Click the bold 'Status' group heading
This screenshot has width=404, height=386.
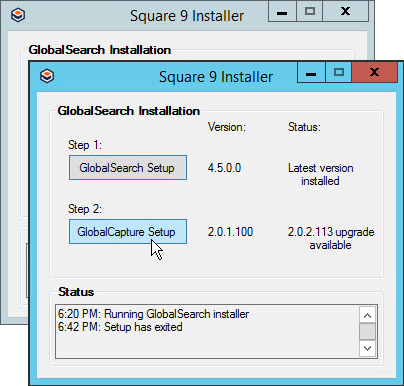(76, 292)
